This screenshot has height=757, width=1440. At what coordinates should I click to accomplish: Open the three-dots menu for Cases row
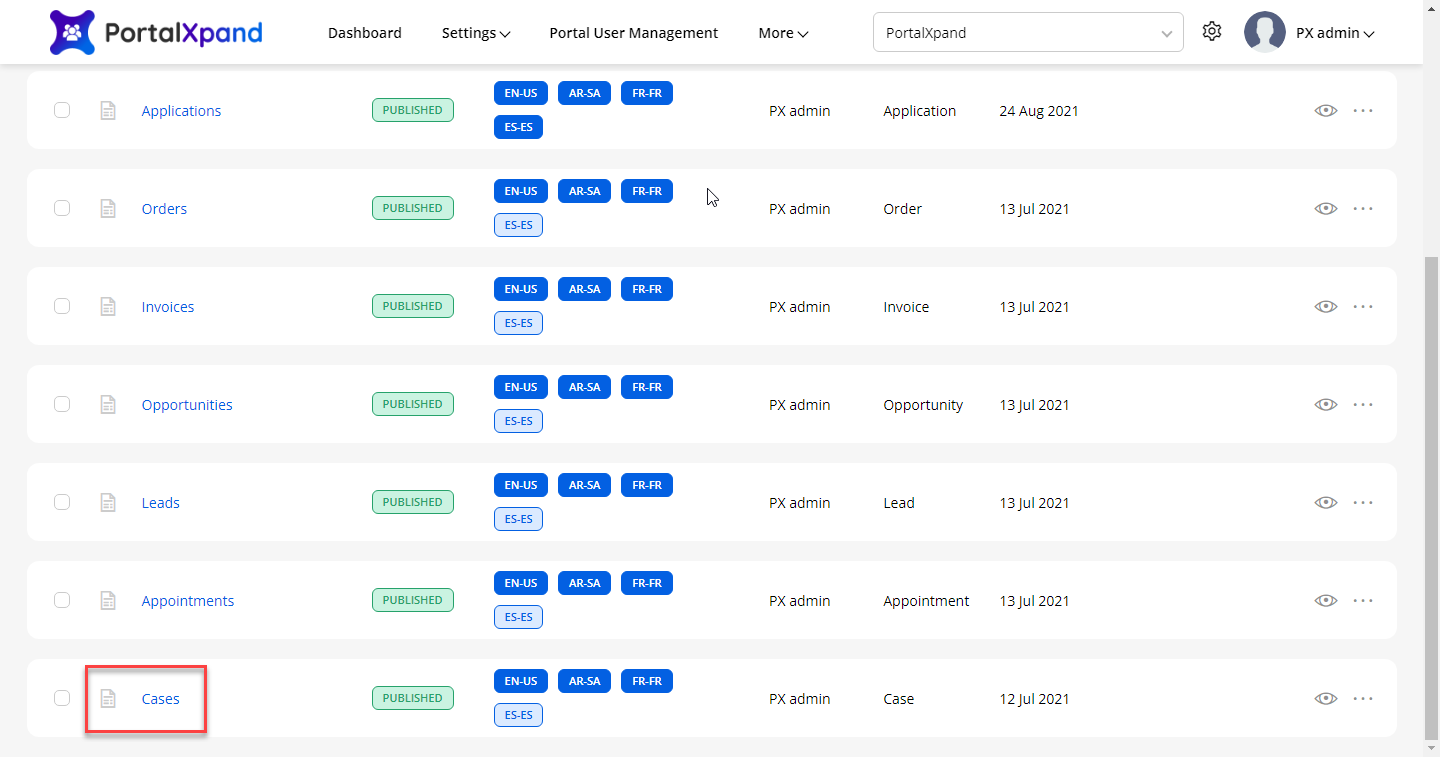coord(1363,699)
